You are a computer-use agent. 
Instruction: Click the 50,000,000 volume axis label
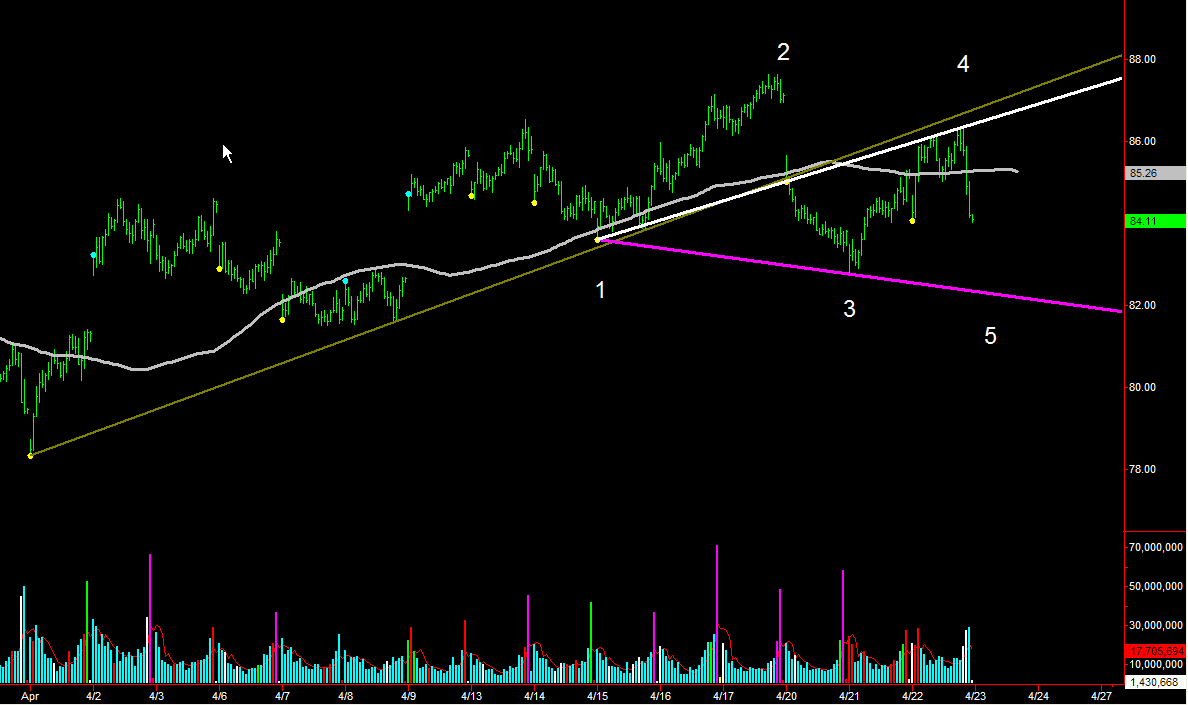click(x=1155, y=586)
